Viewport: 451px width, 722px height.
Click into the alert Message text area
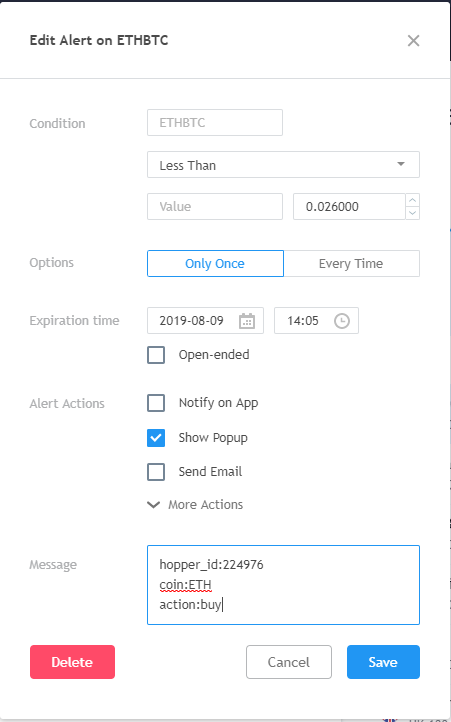(x=283, y=585)
